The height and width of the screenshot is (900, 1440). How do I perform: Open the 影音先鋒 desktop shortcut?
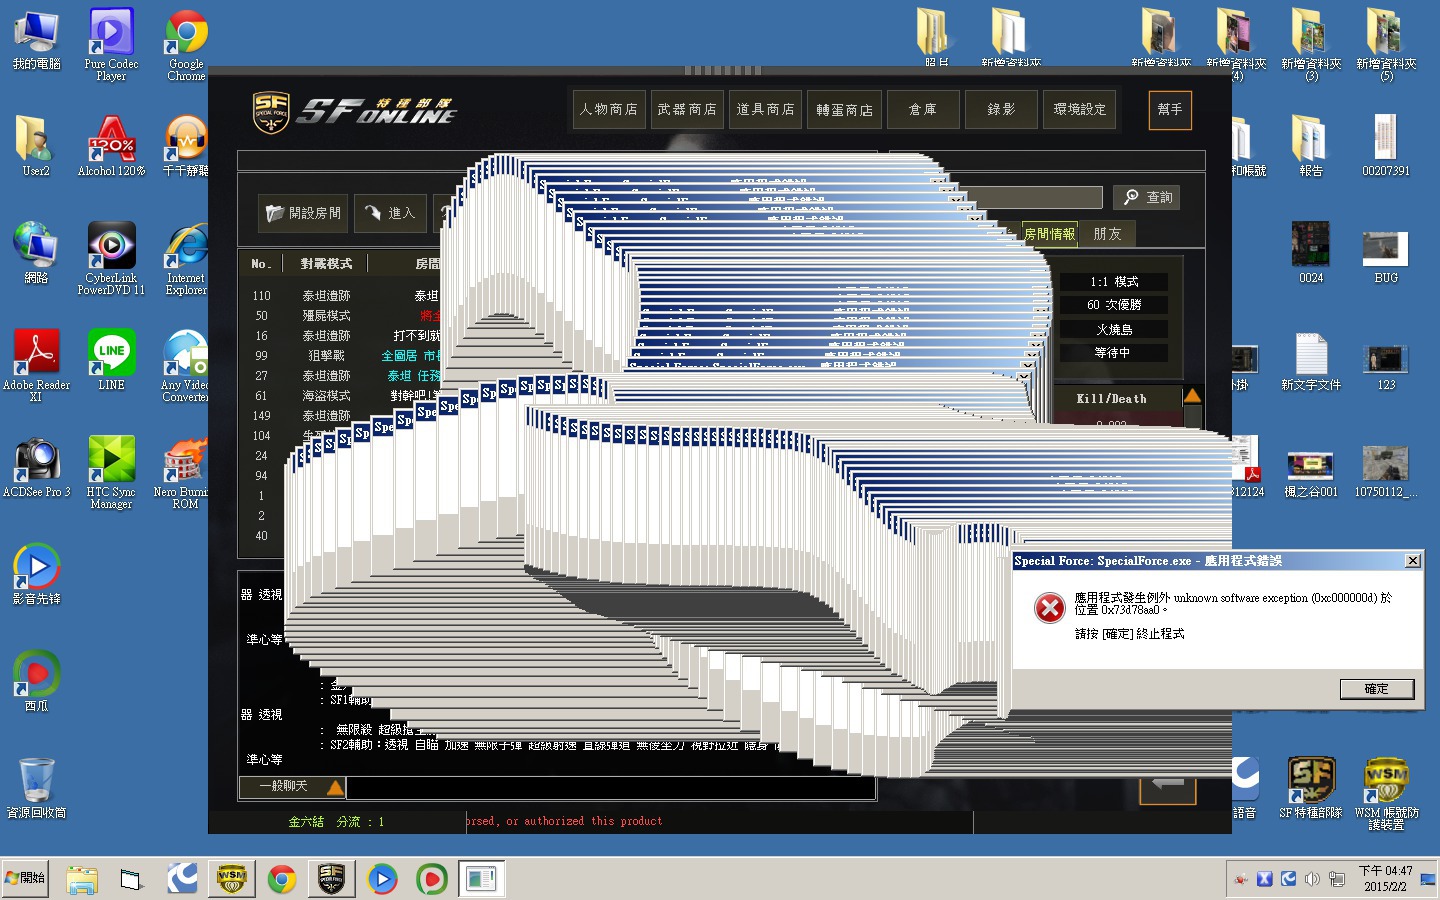pyautogui.click(x=36, y=574)
